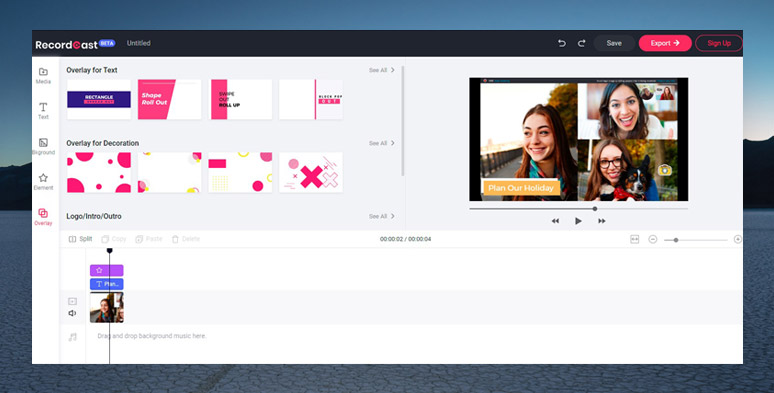See all Overlay for Decoration items

(x=382, y=143)
